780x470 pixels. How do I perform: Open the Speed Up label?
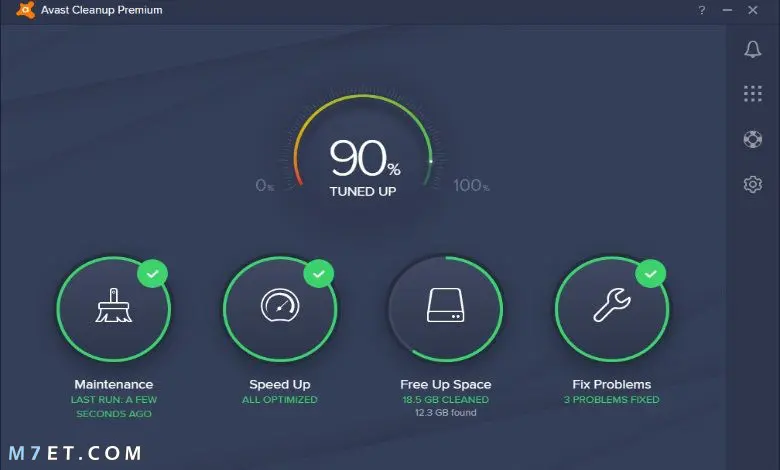[280, 384]
